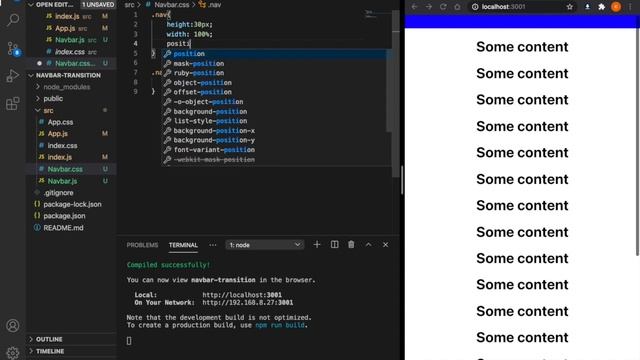640x360 pixels.
Task: Open the browser profile avatar
Action: (x=616, y=7)
